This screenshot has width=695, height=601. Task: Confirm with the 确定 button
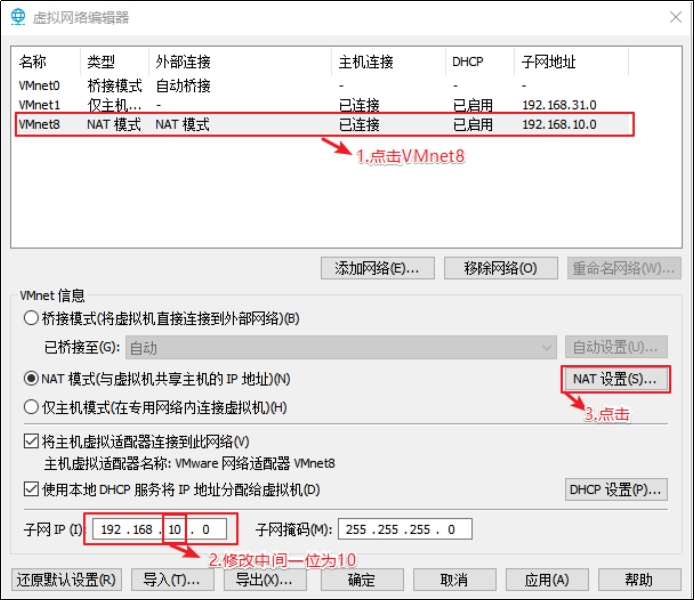pyautogui.click(x=362, y=580)
